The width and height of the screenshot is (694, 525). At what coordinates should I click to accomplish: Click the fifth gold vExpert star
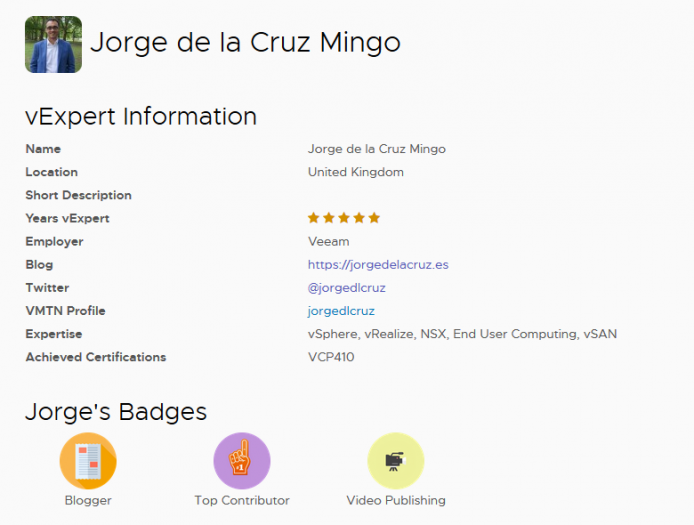pos(374,218)
